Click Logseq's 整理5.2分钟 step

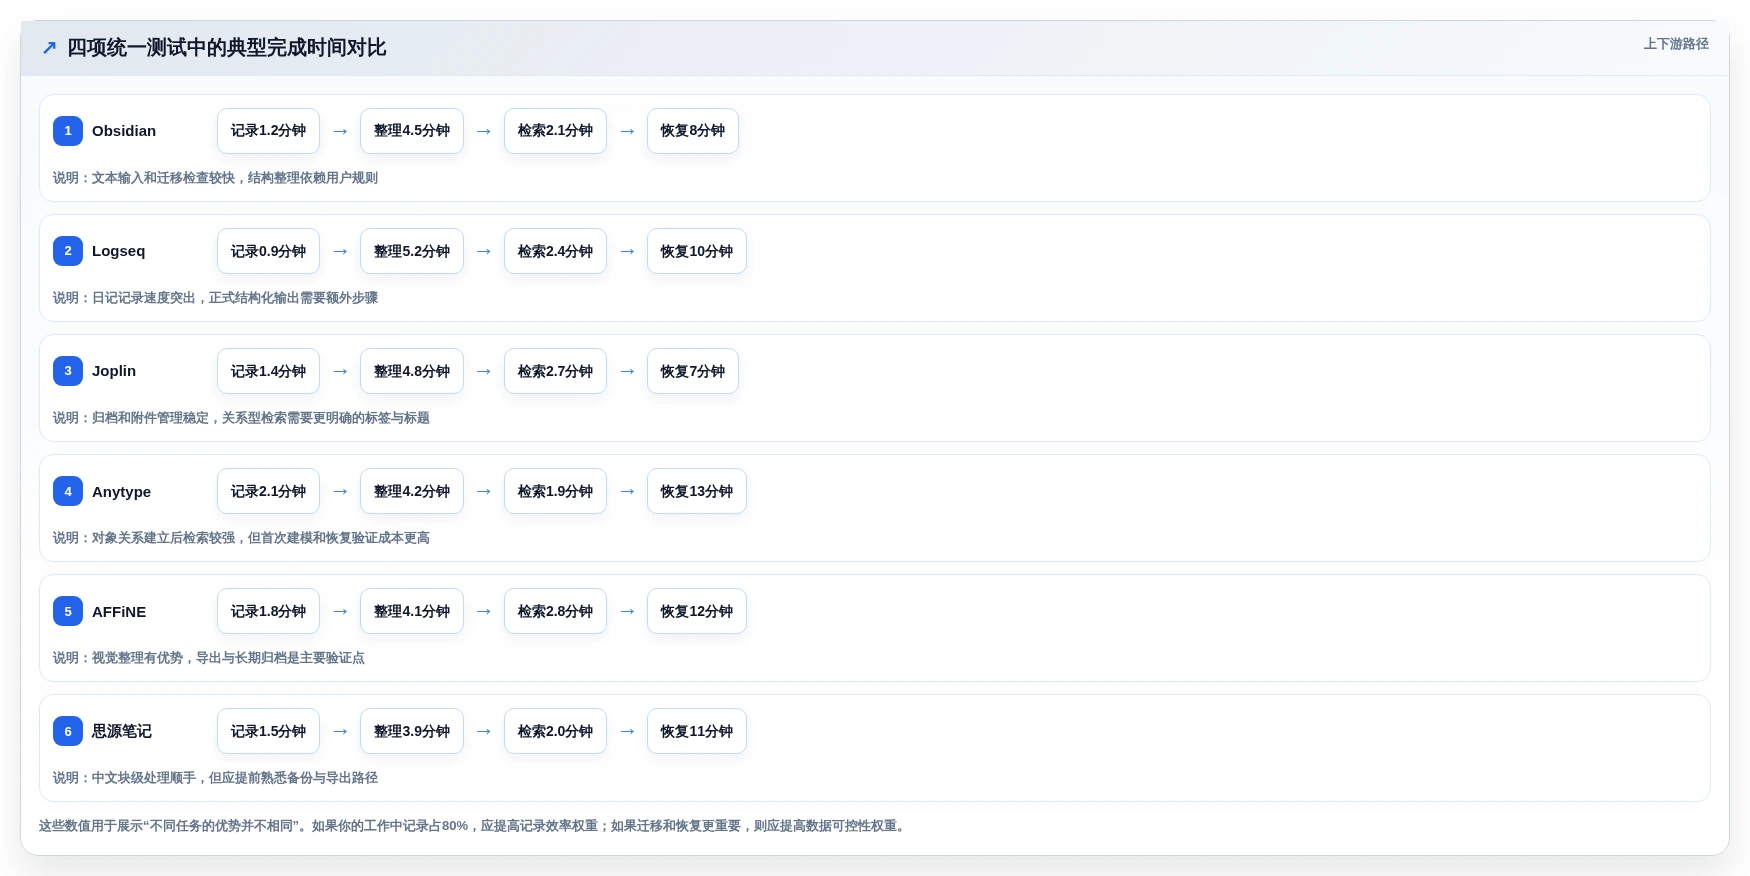tap(412, 251)
